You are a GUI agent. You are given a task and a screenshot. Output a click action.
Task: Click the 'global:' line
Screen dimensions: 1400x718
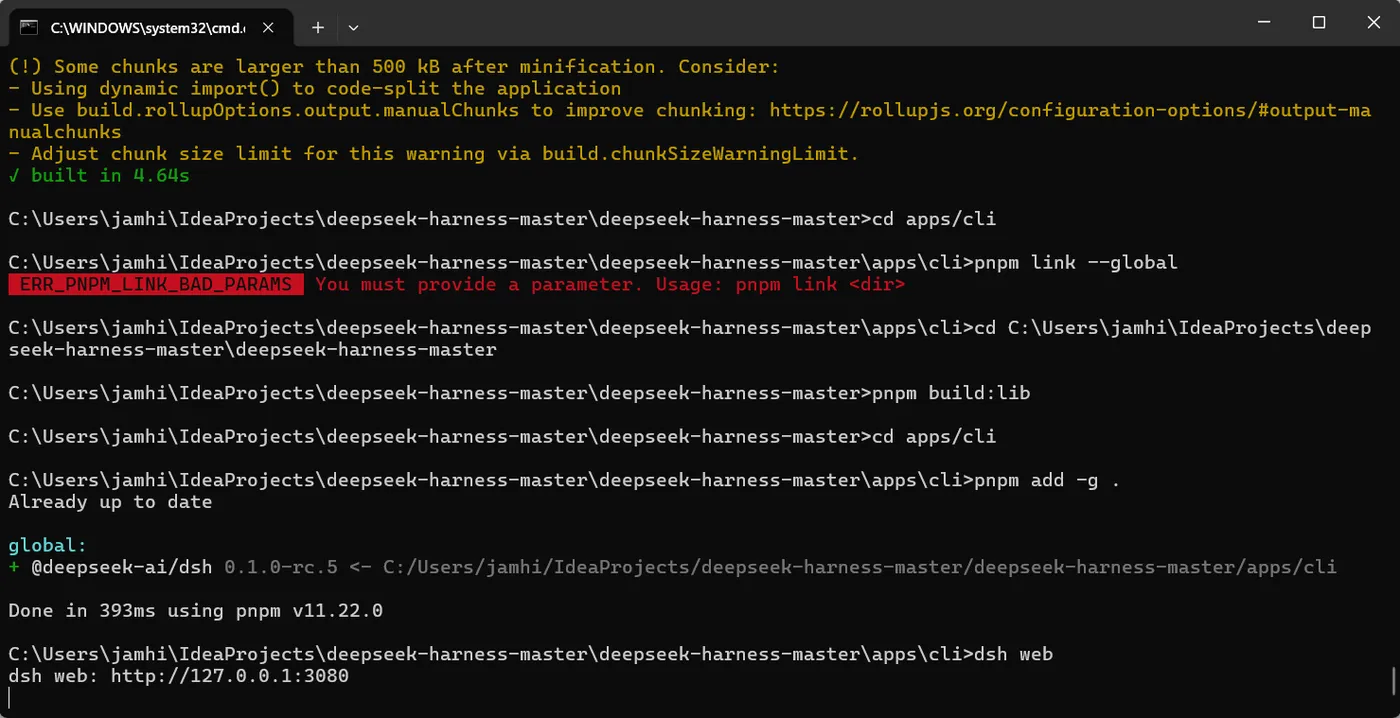(x=48, y=546)
